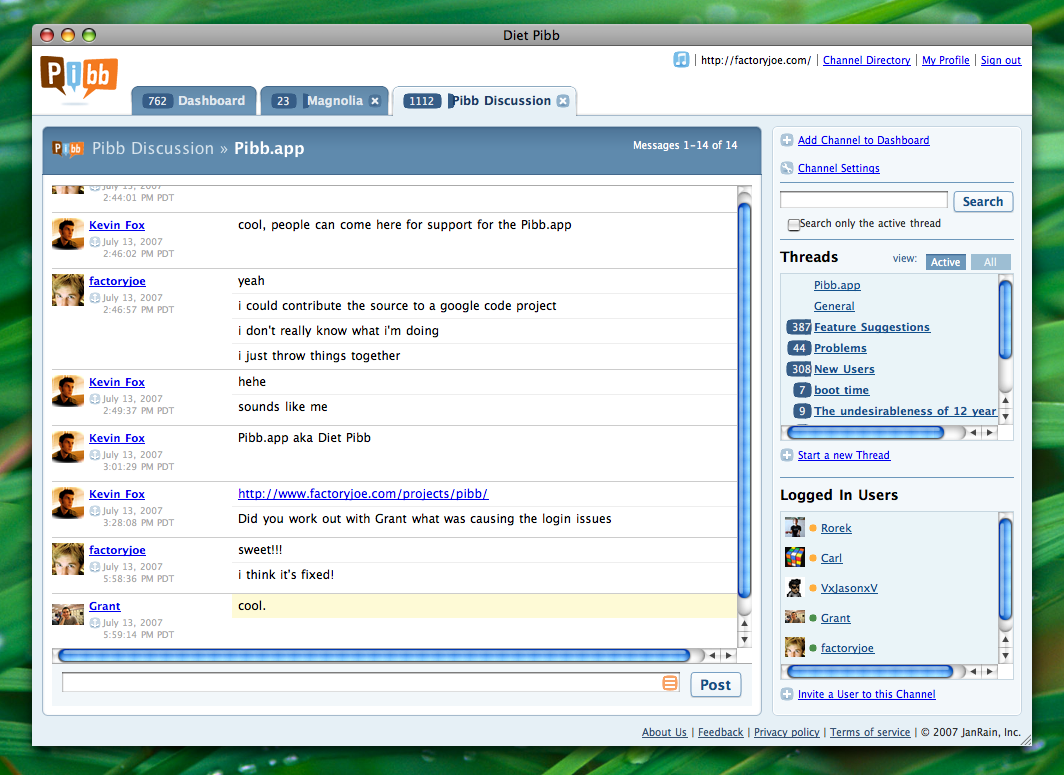Click the plus icon beside Start a new Thread
The width and height of the screenshot is (1064, 775).
786,455
